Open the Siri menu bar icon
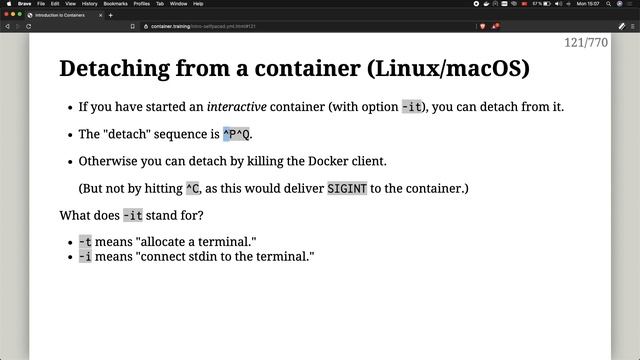640x360 pixels. (620, 4)
